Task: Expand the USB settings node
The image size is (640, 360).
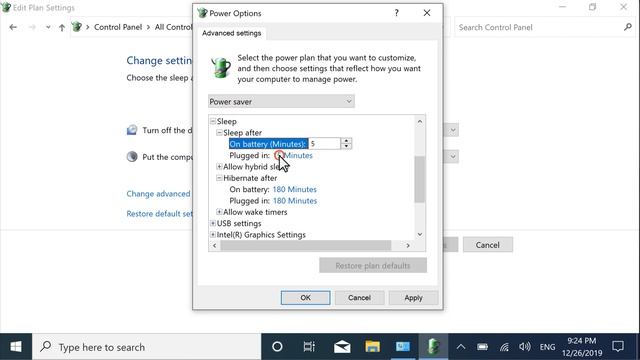Action: (213, 223)
